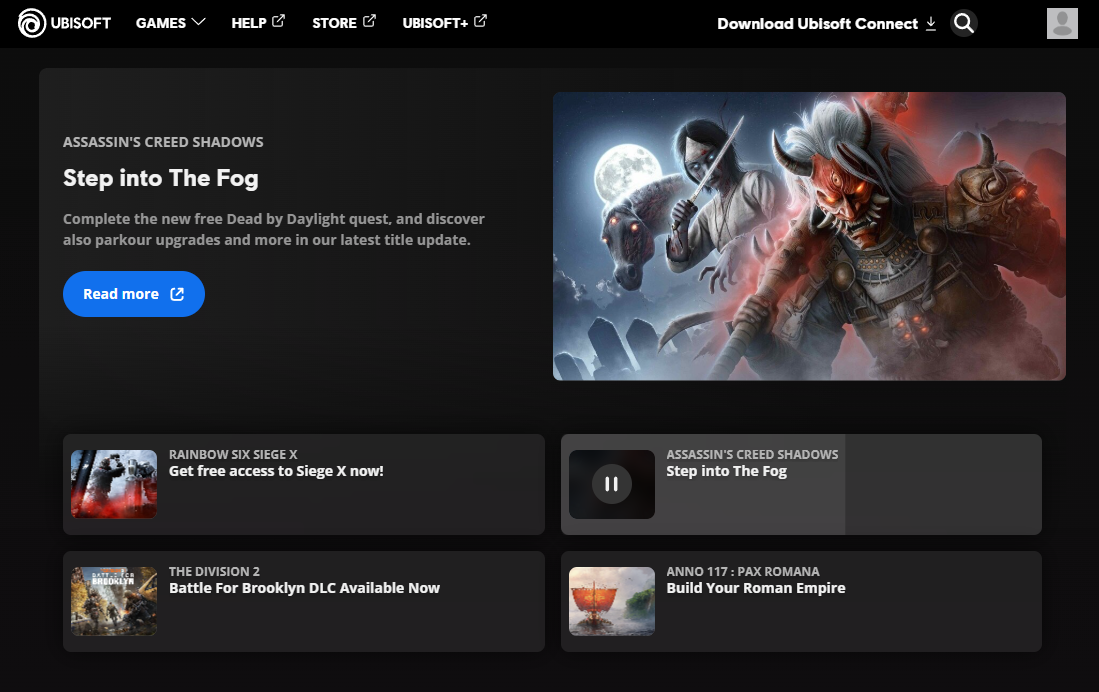The image size is (1099, 692).
Task: Click Download Ubisoft Connect link
Action: tap(826, 24)
